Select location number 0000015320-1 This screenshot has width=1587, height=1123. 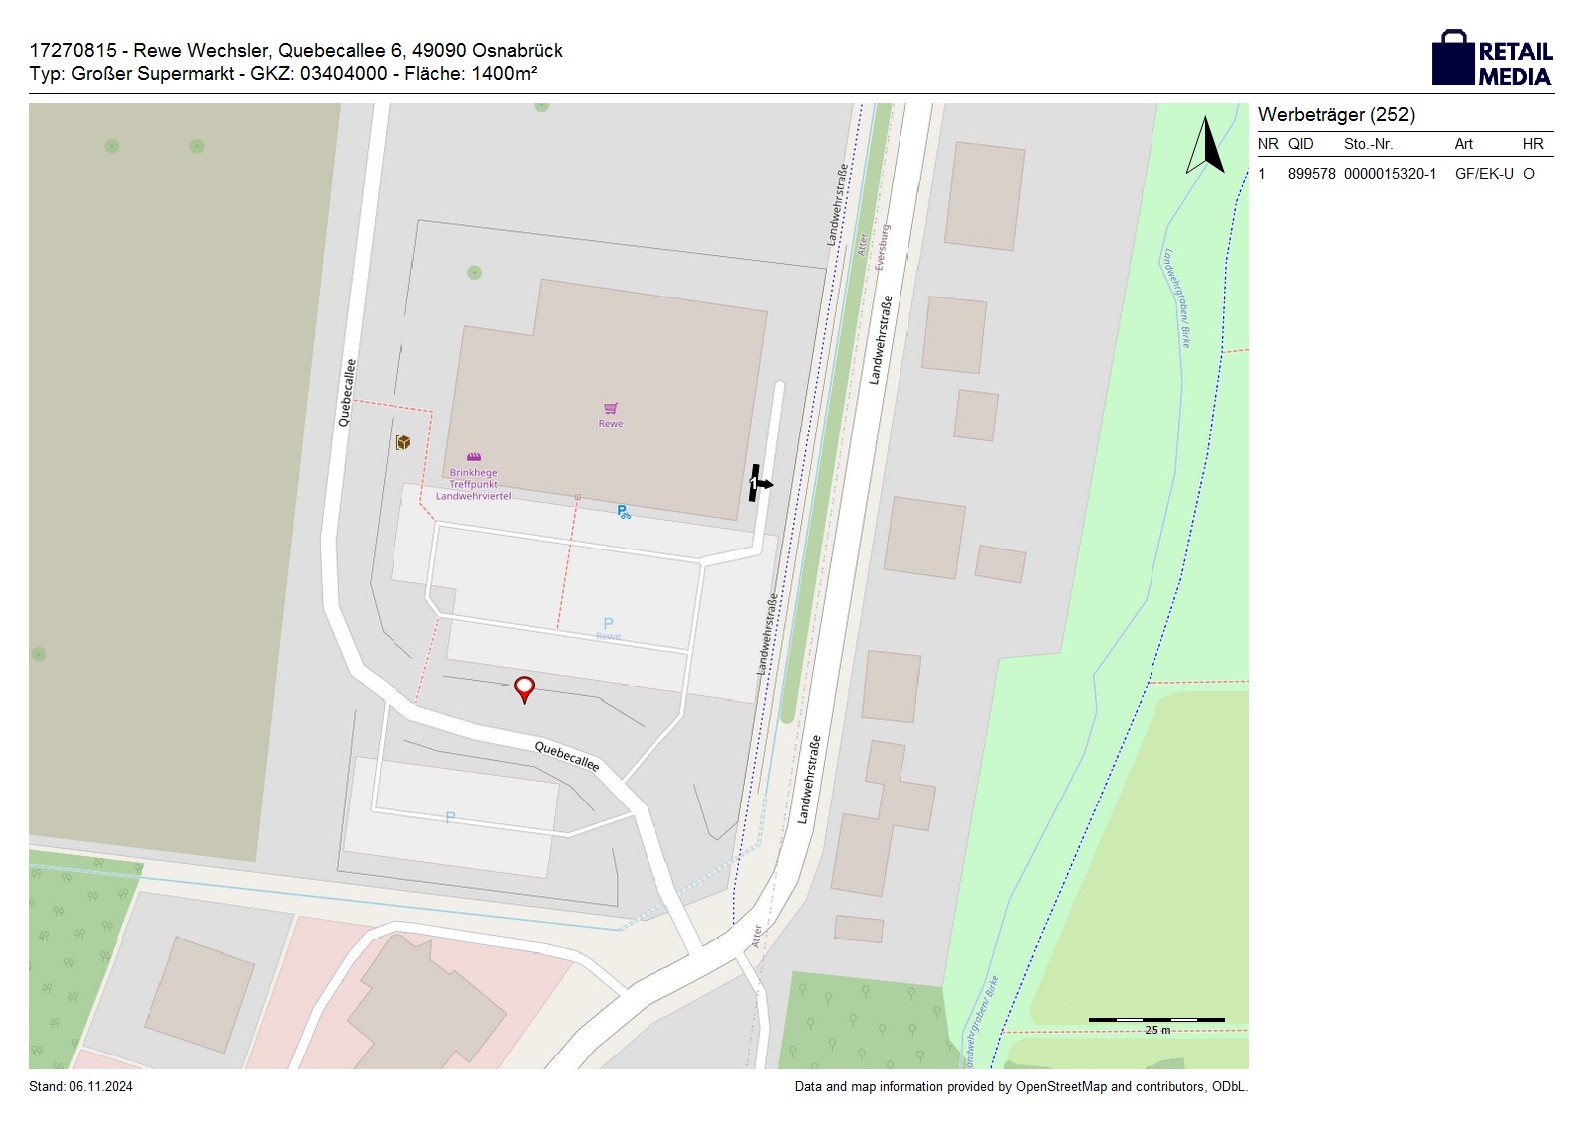tap(1389, 174)
